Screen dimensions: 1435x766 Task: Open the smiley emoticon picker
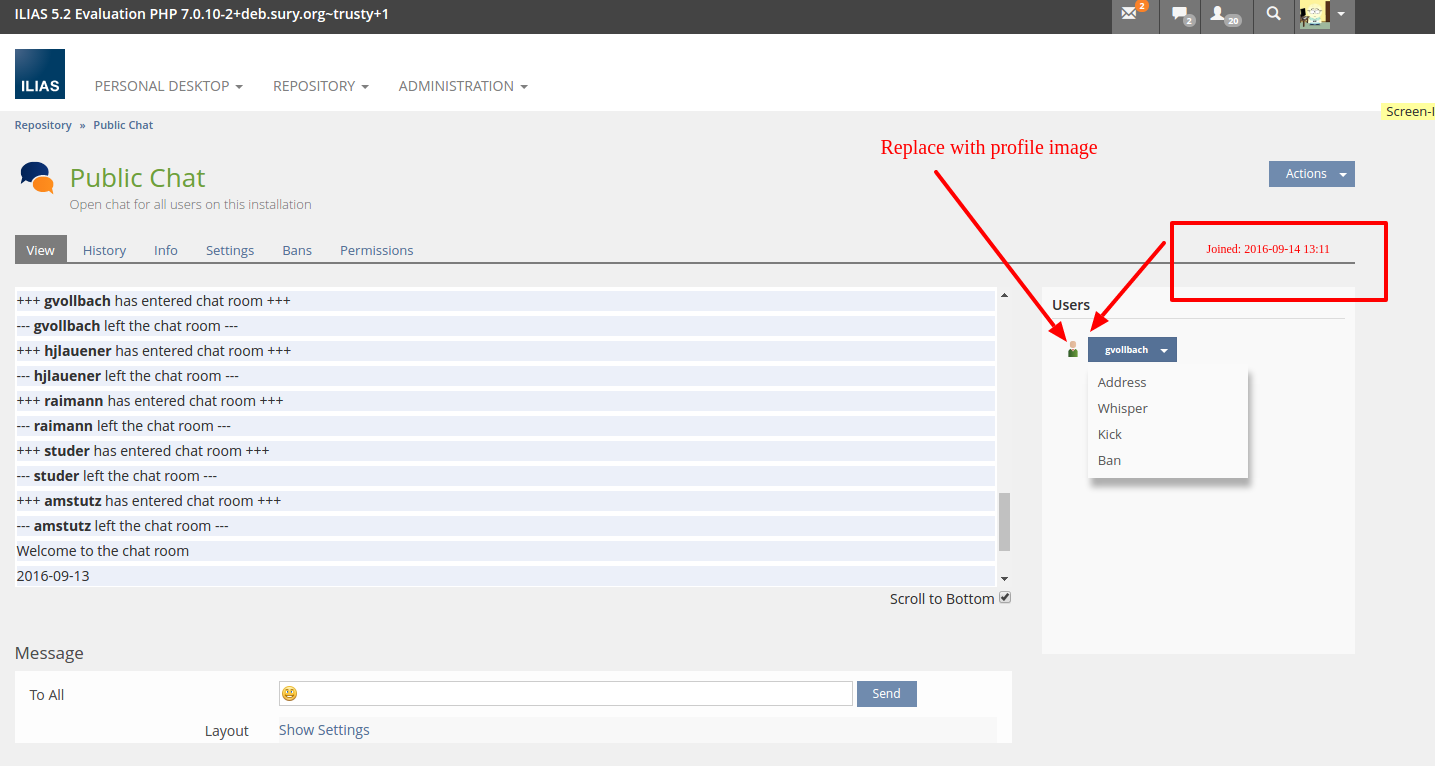tap(290, 694)
